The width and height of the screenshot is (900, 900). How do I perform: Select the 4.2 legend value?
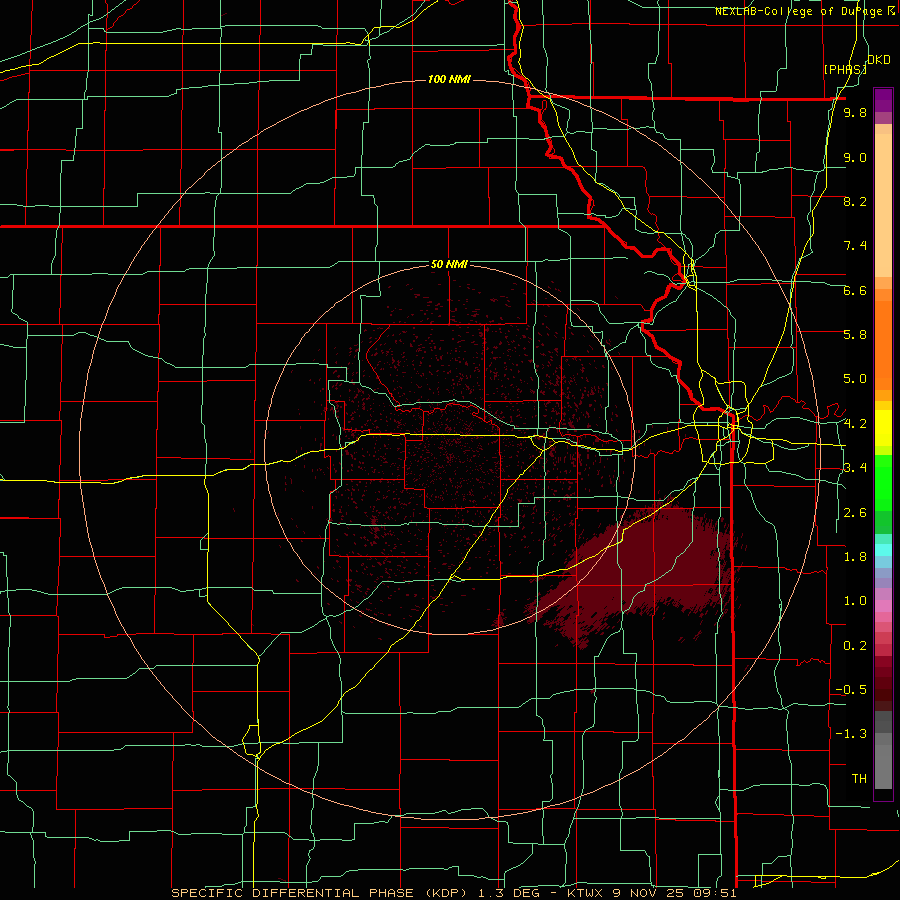(x=855, y=424)
